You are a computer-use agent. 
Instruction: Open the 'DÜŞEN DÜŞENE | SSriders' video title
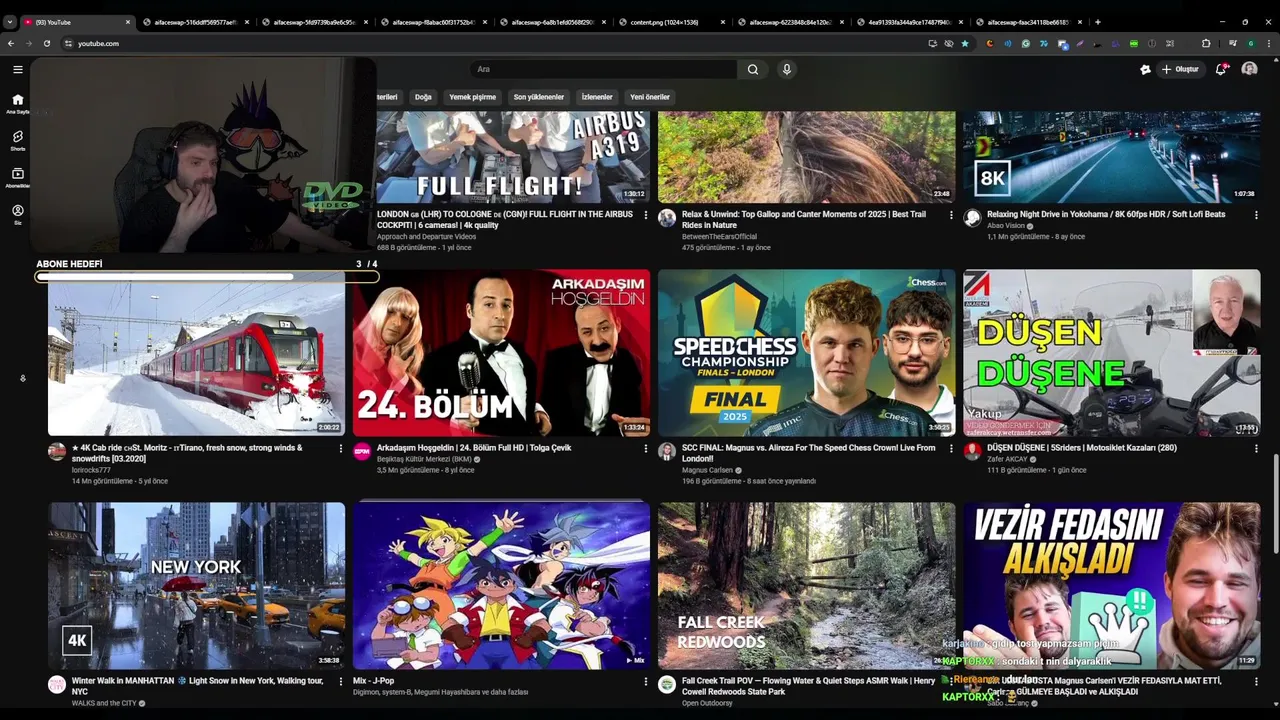[x=1082, y=448]
